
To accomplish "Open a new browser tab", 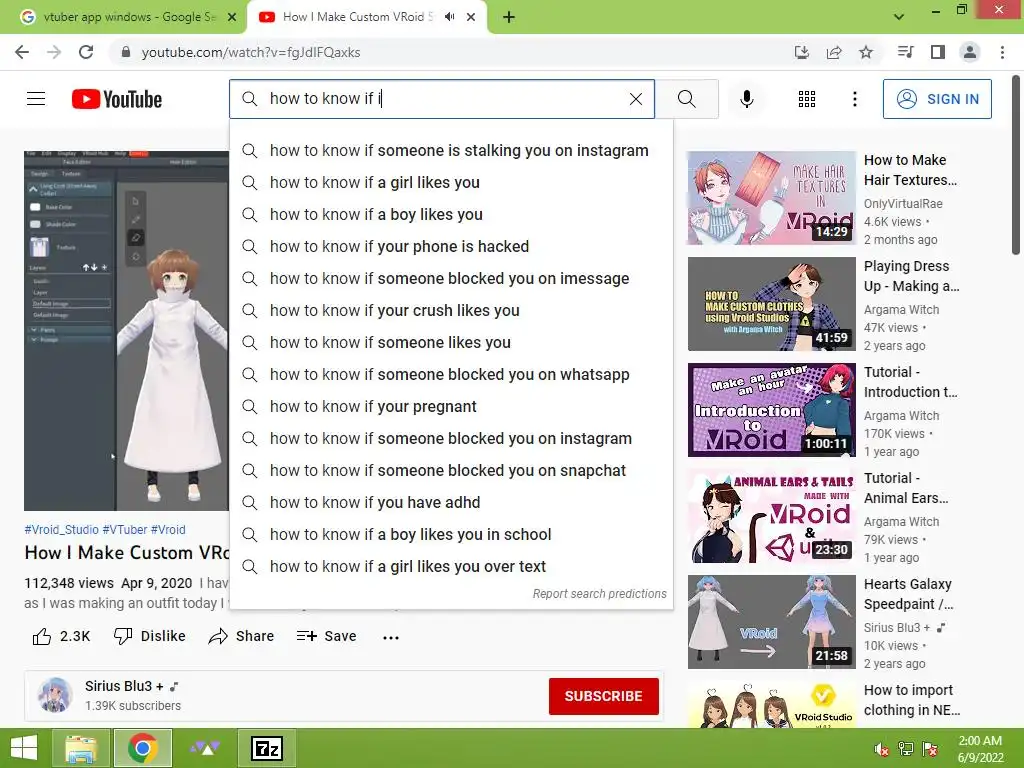I will point(509,18).
